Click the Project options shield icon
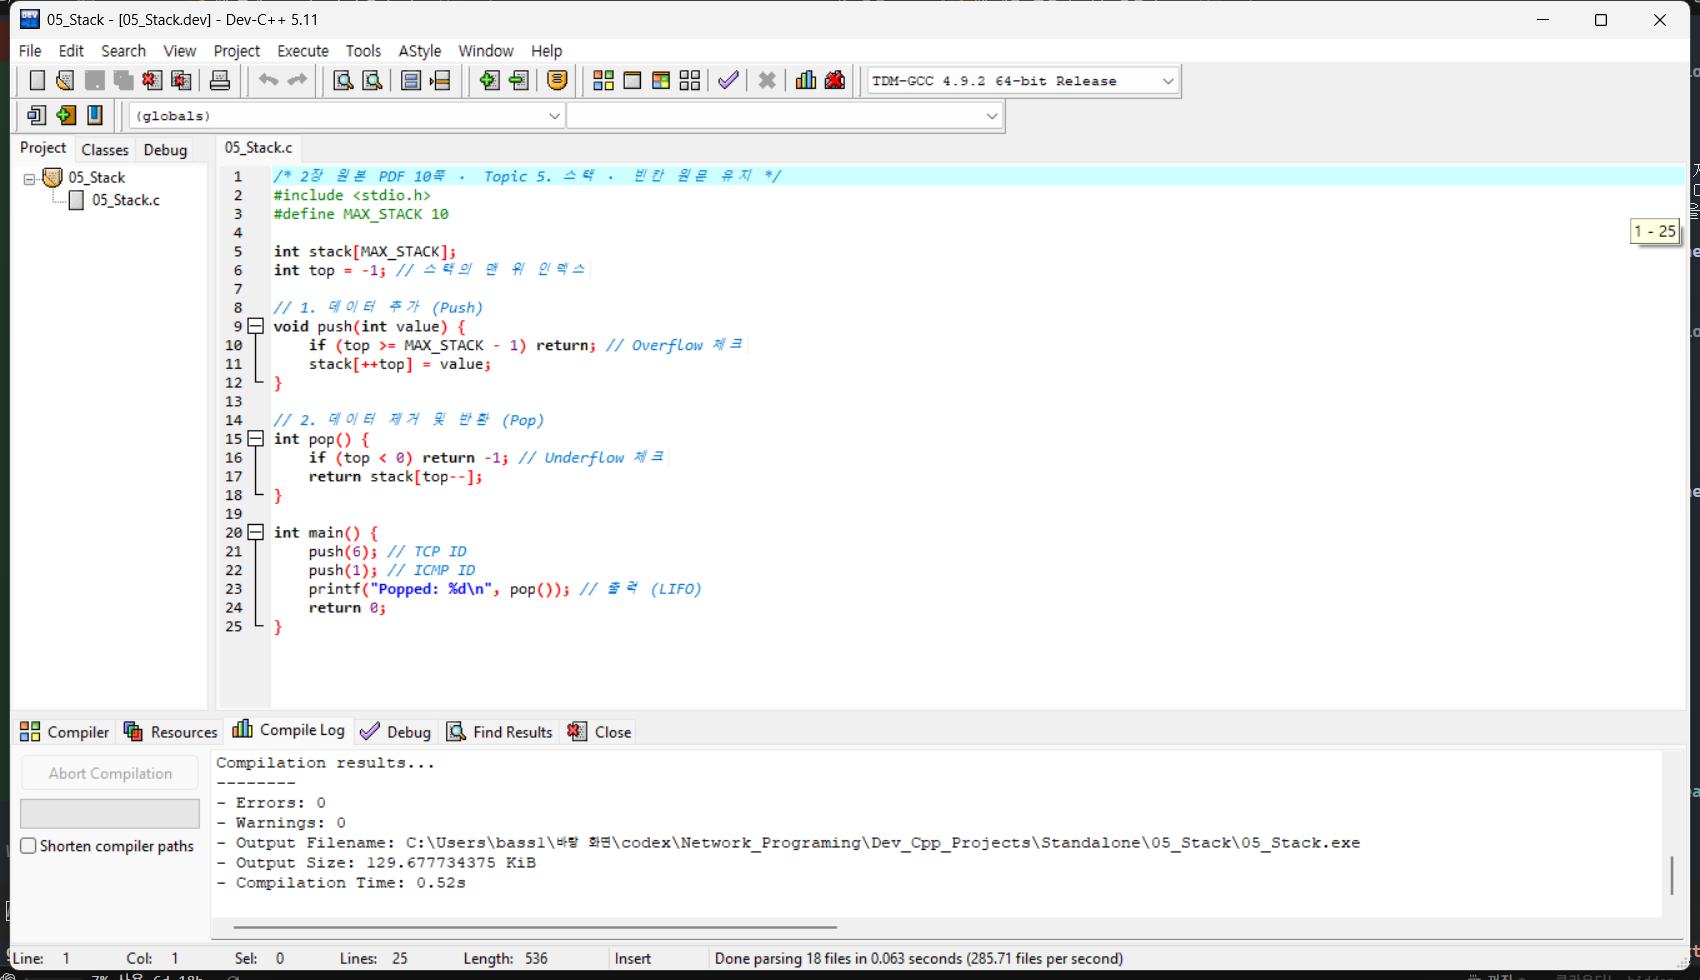Screen dimensions: 1700x980 (558, 81)
